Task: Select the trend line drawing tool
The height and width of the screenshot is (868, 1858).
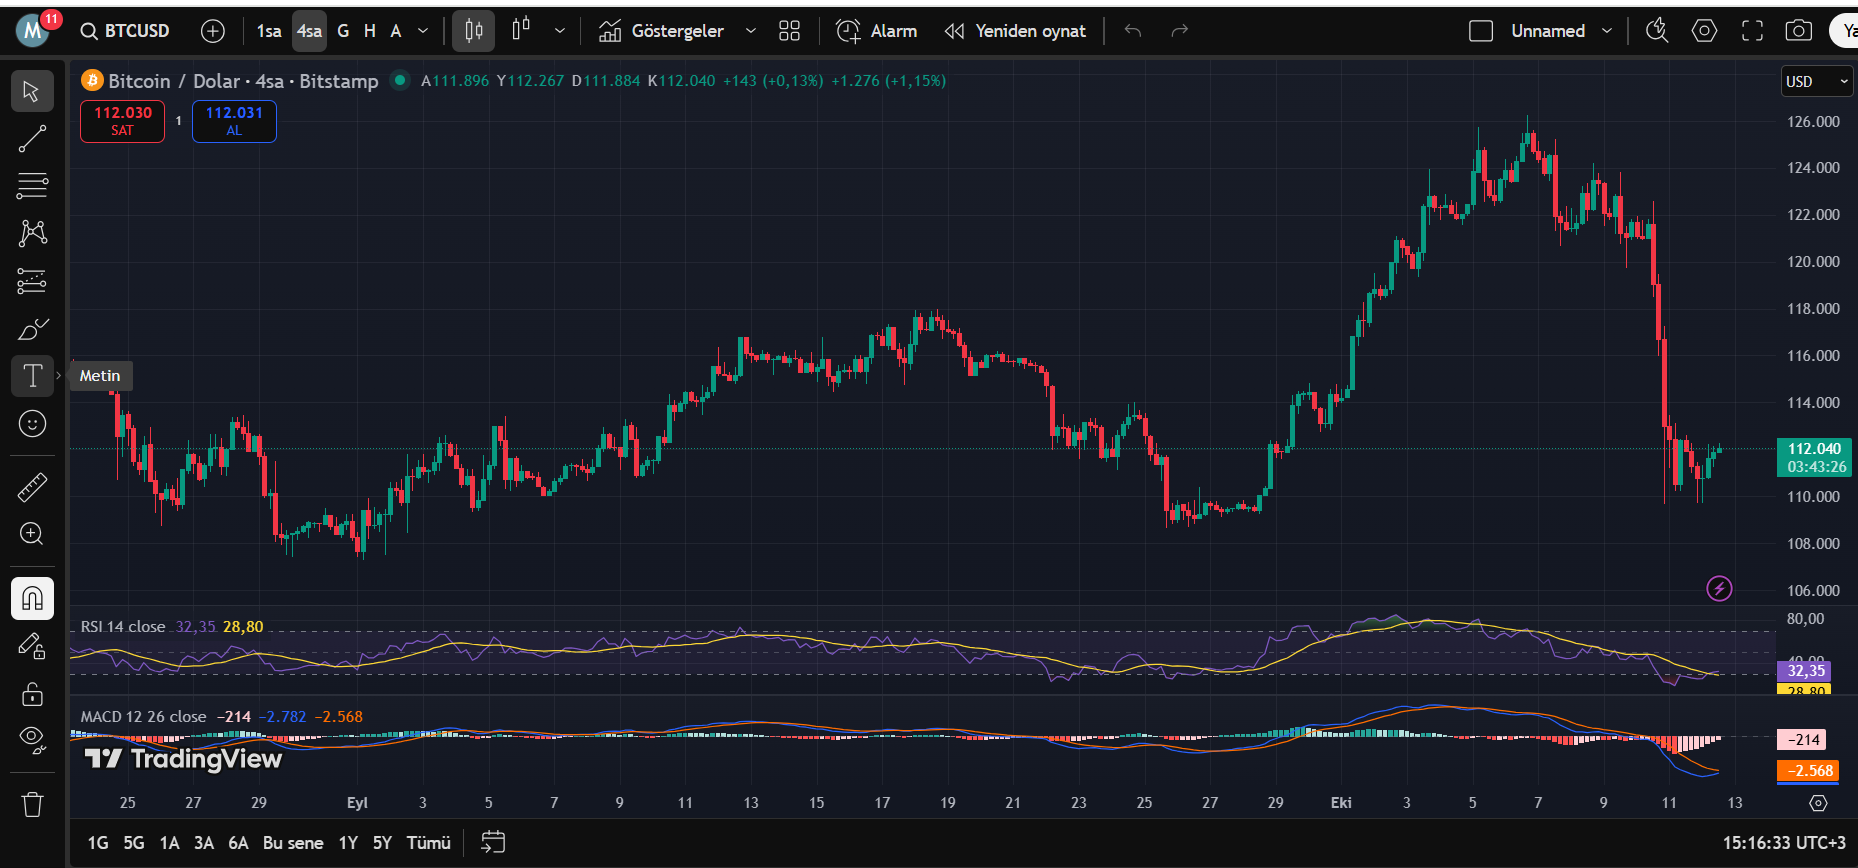Action: (32, 139)
